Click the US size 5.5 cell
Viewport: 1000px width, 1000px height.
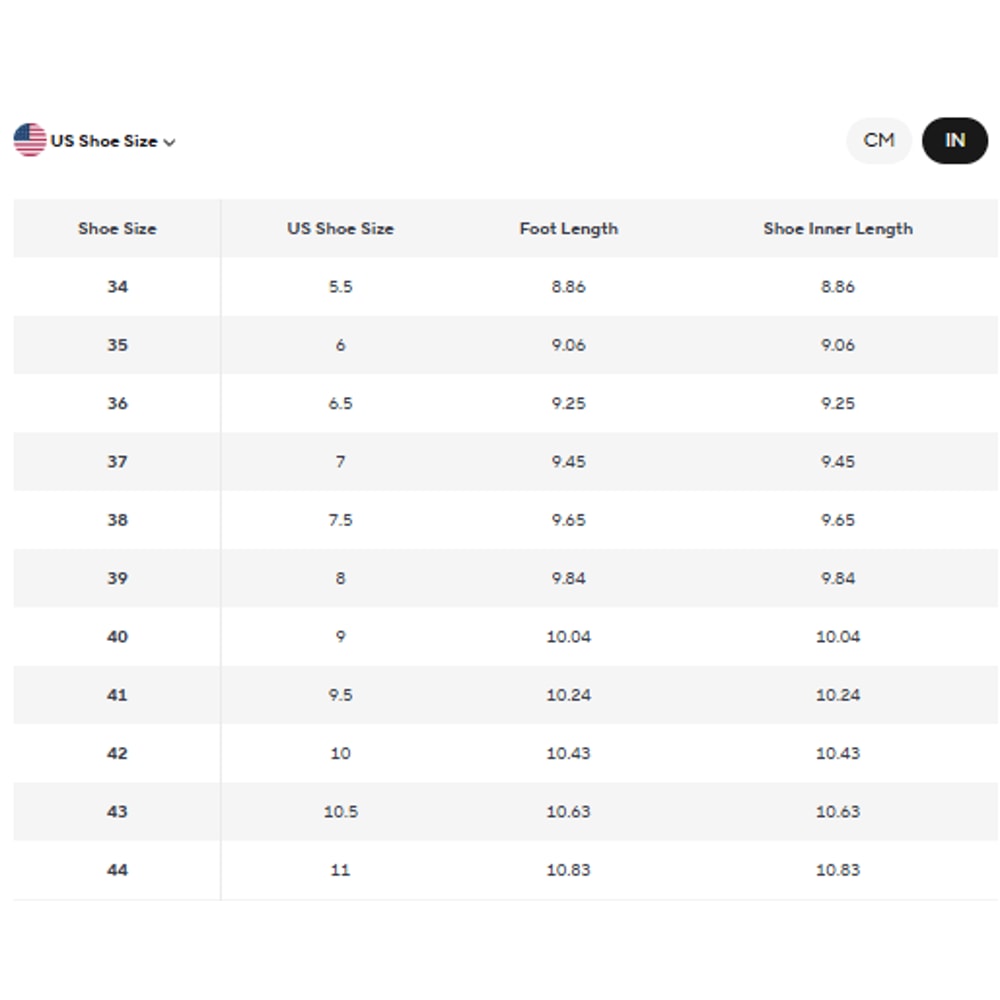coord(340,286)
